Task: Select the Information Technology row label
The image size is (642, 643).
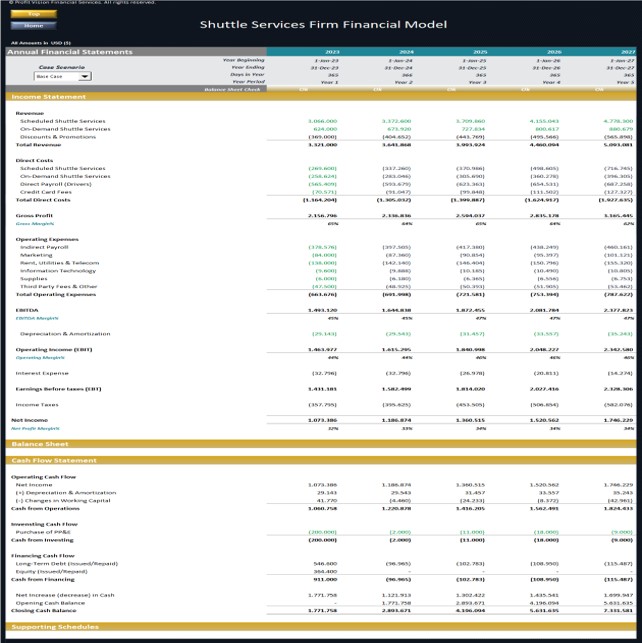Action: [58, 271]
